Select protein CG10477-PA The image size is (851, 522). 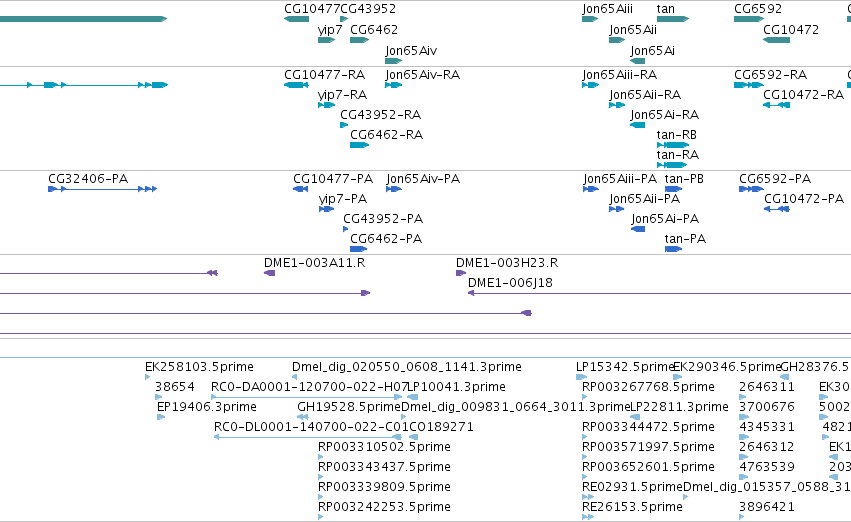[333, 179]
